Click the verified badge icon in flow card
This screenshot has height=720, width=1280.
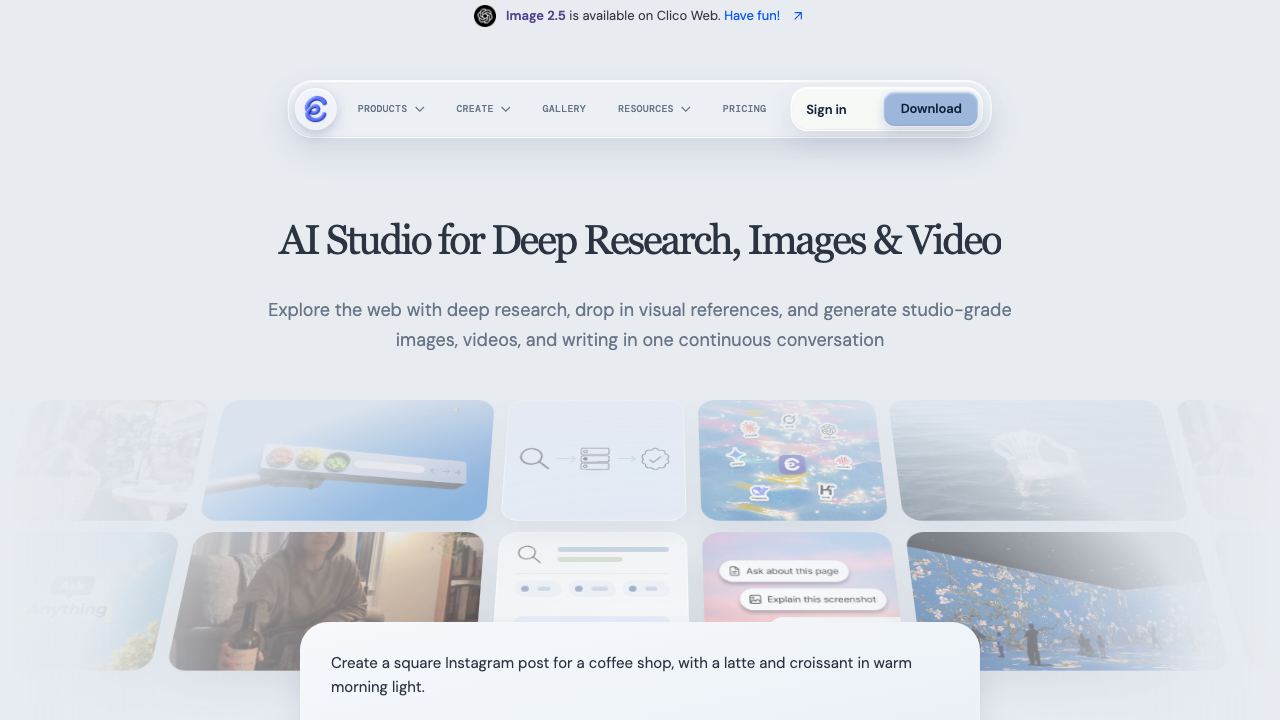[655, 459]
